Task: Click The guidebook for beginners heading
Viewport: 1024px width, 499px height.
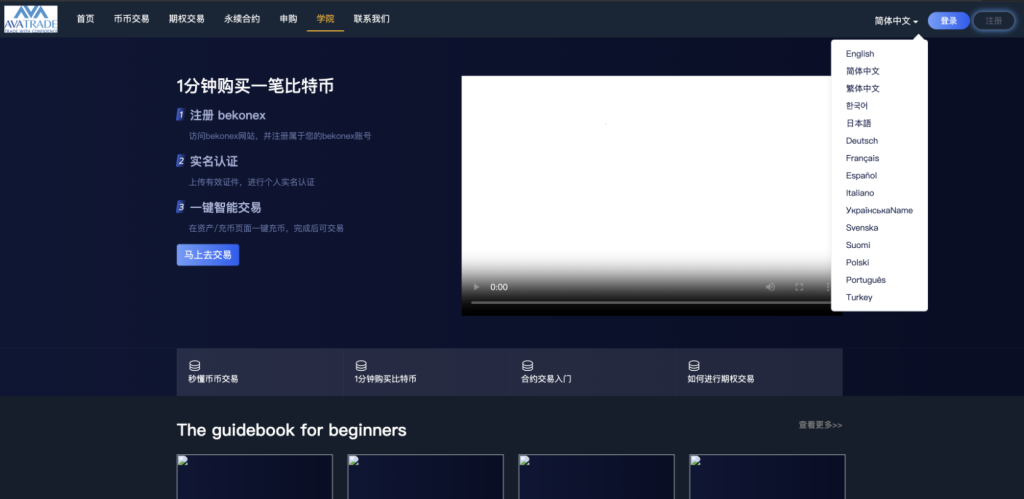Action: pyautogui.click(x=291, y=430)
